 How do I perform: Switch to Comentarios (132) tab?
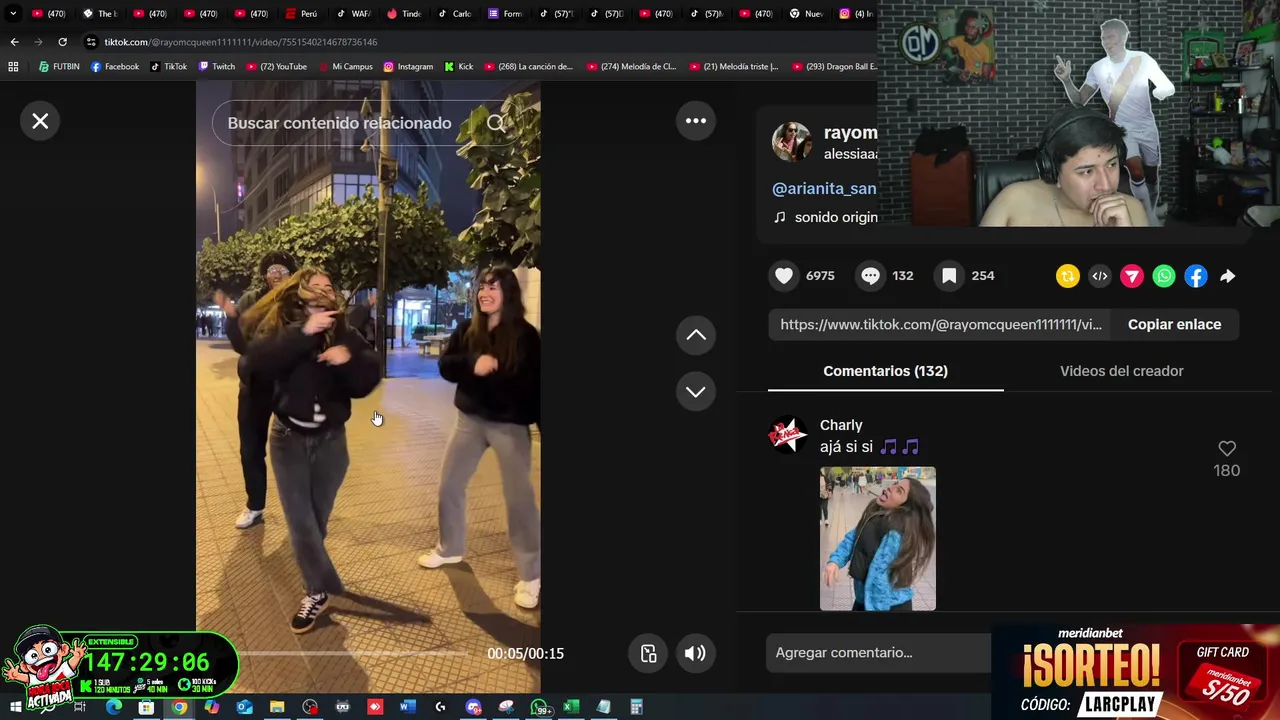[x=885, y=371]
